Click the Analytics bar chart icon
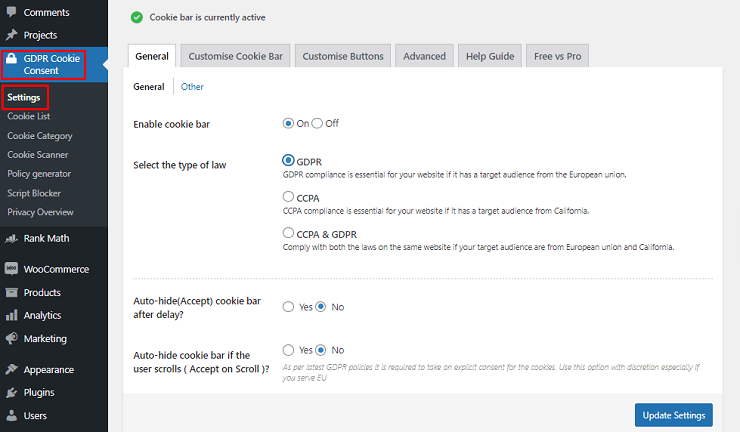Image resolution: width=740 pixels, height=432 pixels. 11,316
